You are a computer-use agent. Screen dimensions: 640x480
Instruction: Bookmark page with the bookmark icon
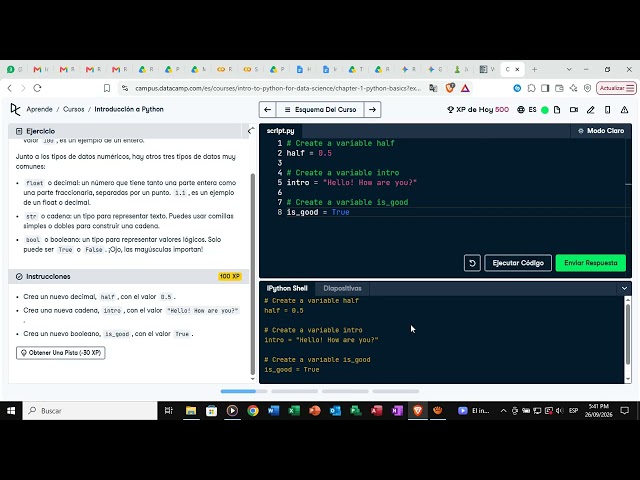pyautogui.click(x=107, y=88)
